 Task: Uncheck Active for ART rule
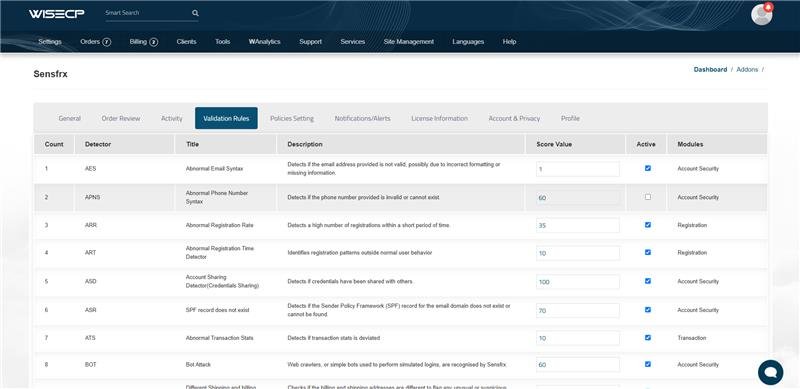[647, 252]
